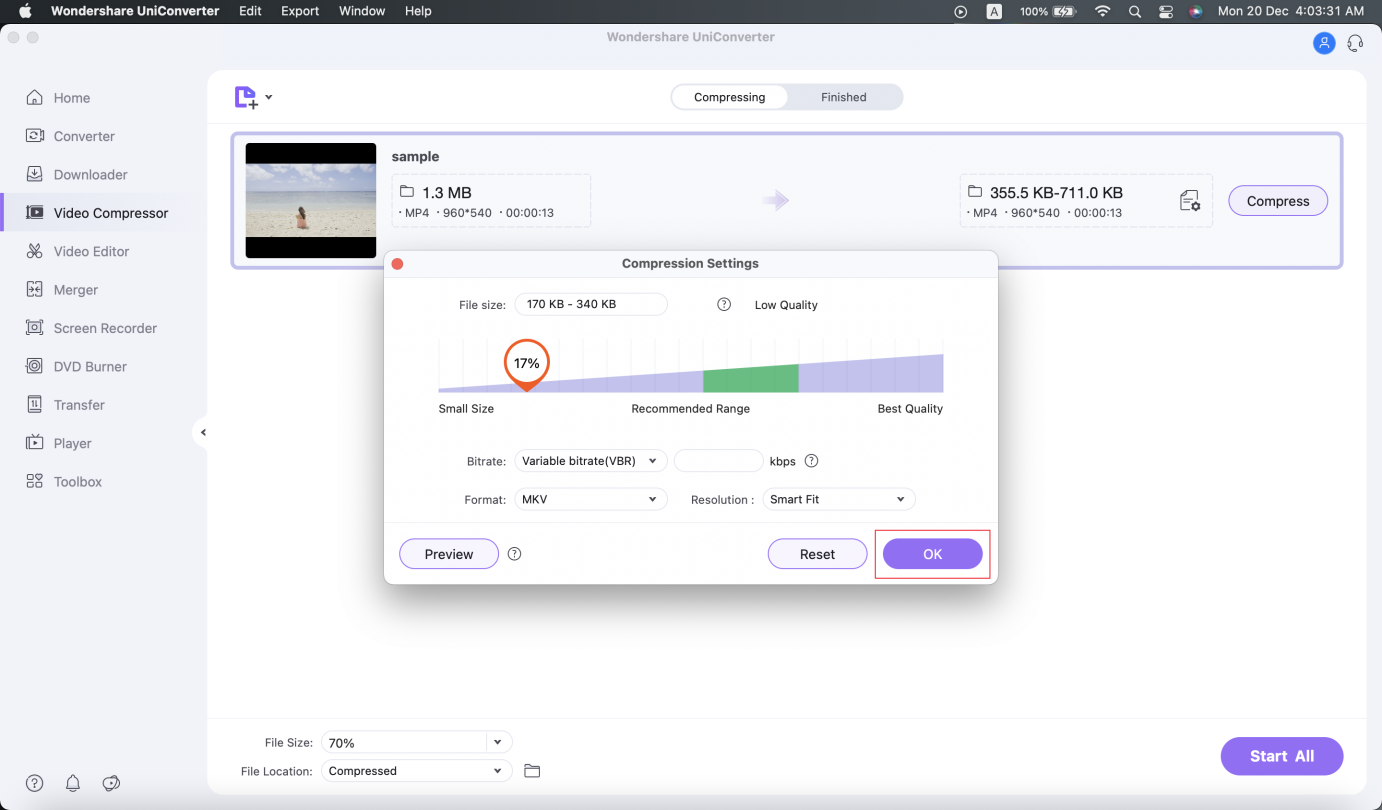
Task: Switch to the Finished tab
Action: tap(844, 97)
